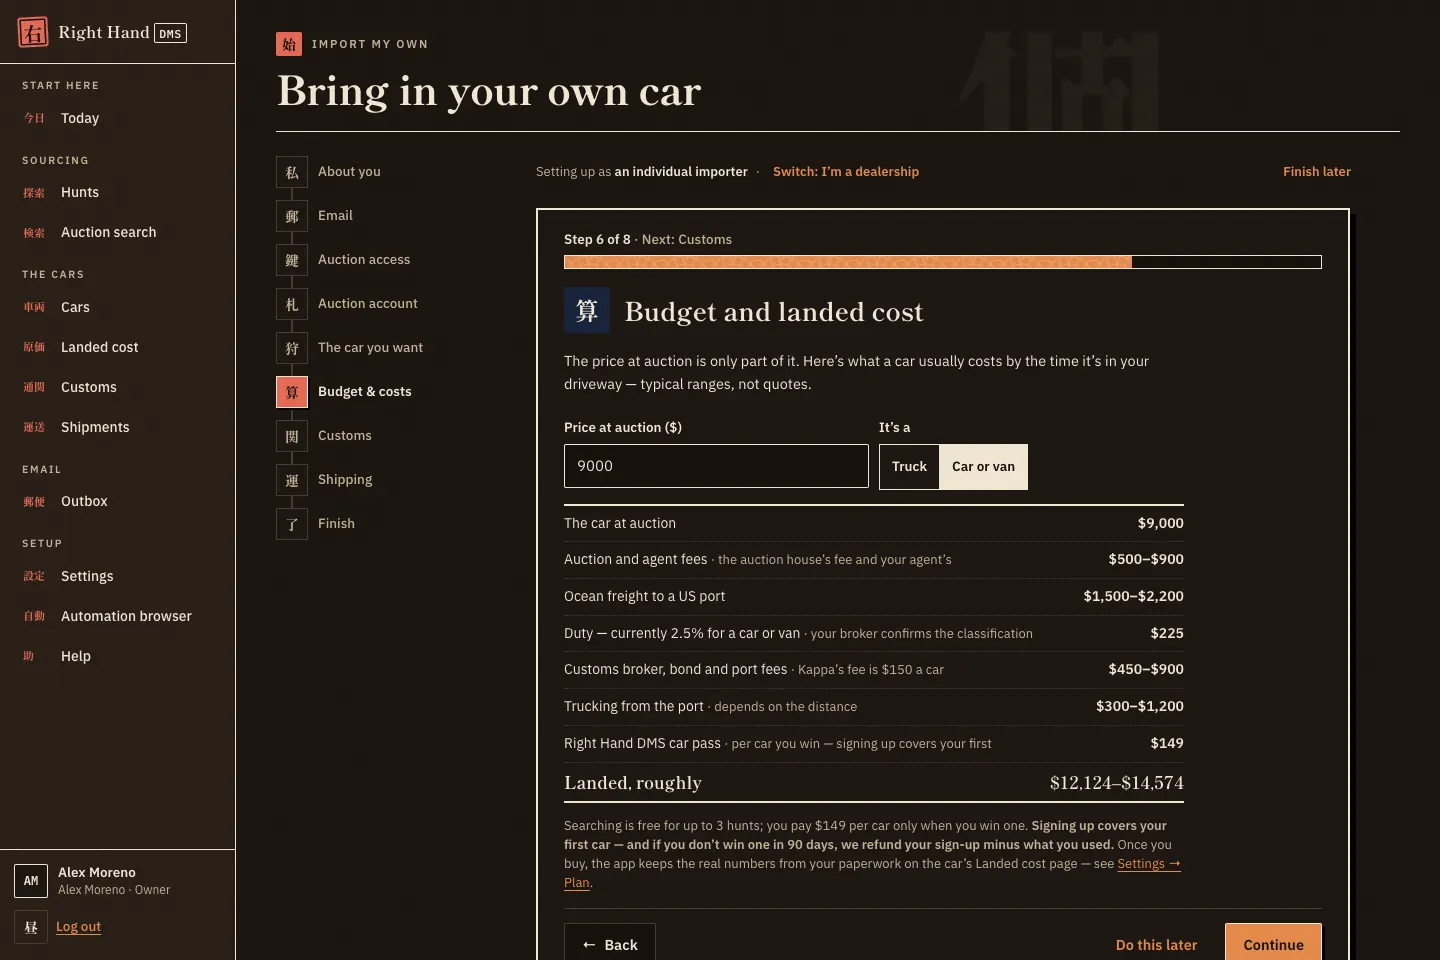Viewport: 1440px width, 960px height.
Task: Click the kanji icon beside Cars
Action: pyautogui.click(x=34, y=308)
